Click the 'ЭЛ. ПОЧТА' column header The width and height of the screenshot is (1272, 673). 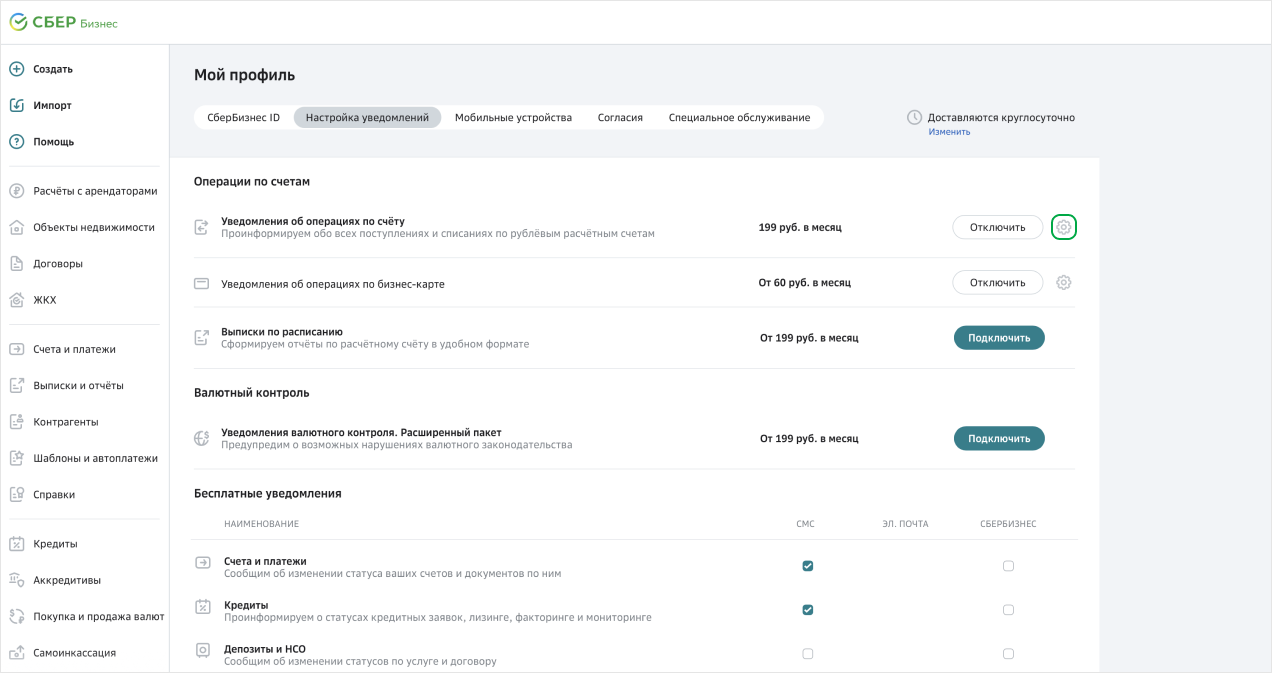(x=905, y=524)
